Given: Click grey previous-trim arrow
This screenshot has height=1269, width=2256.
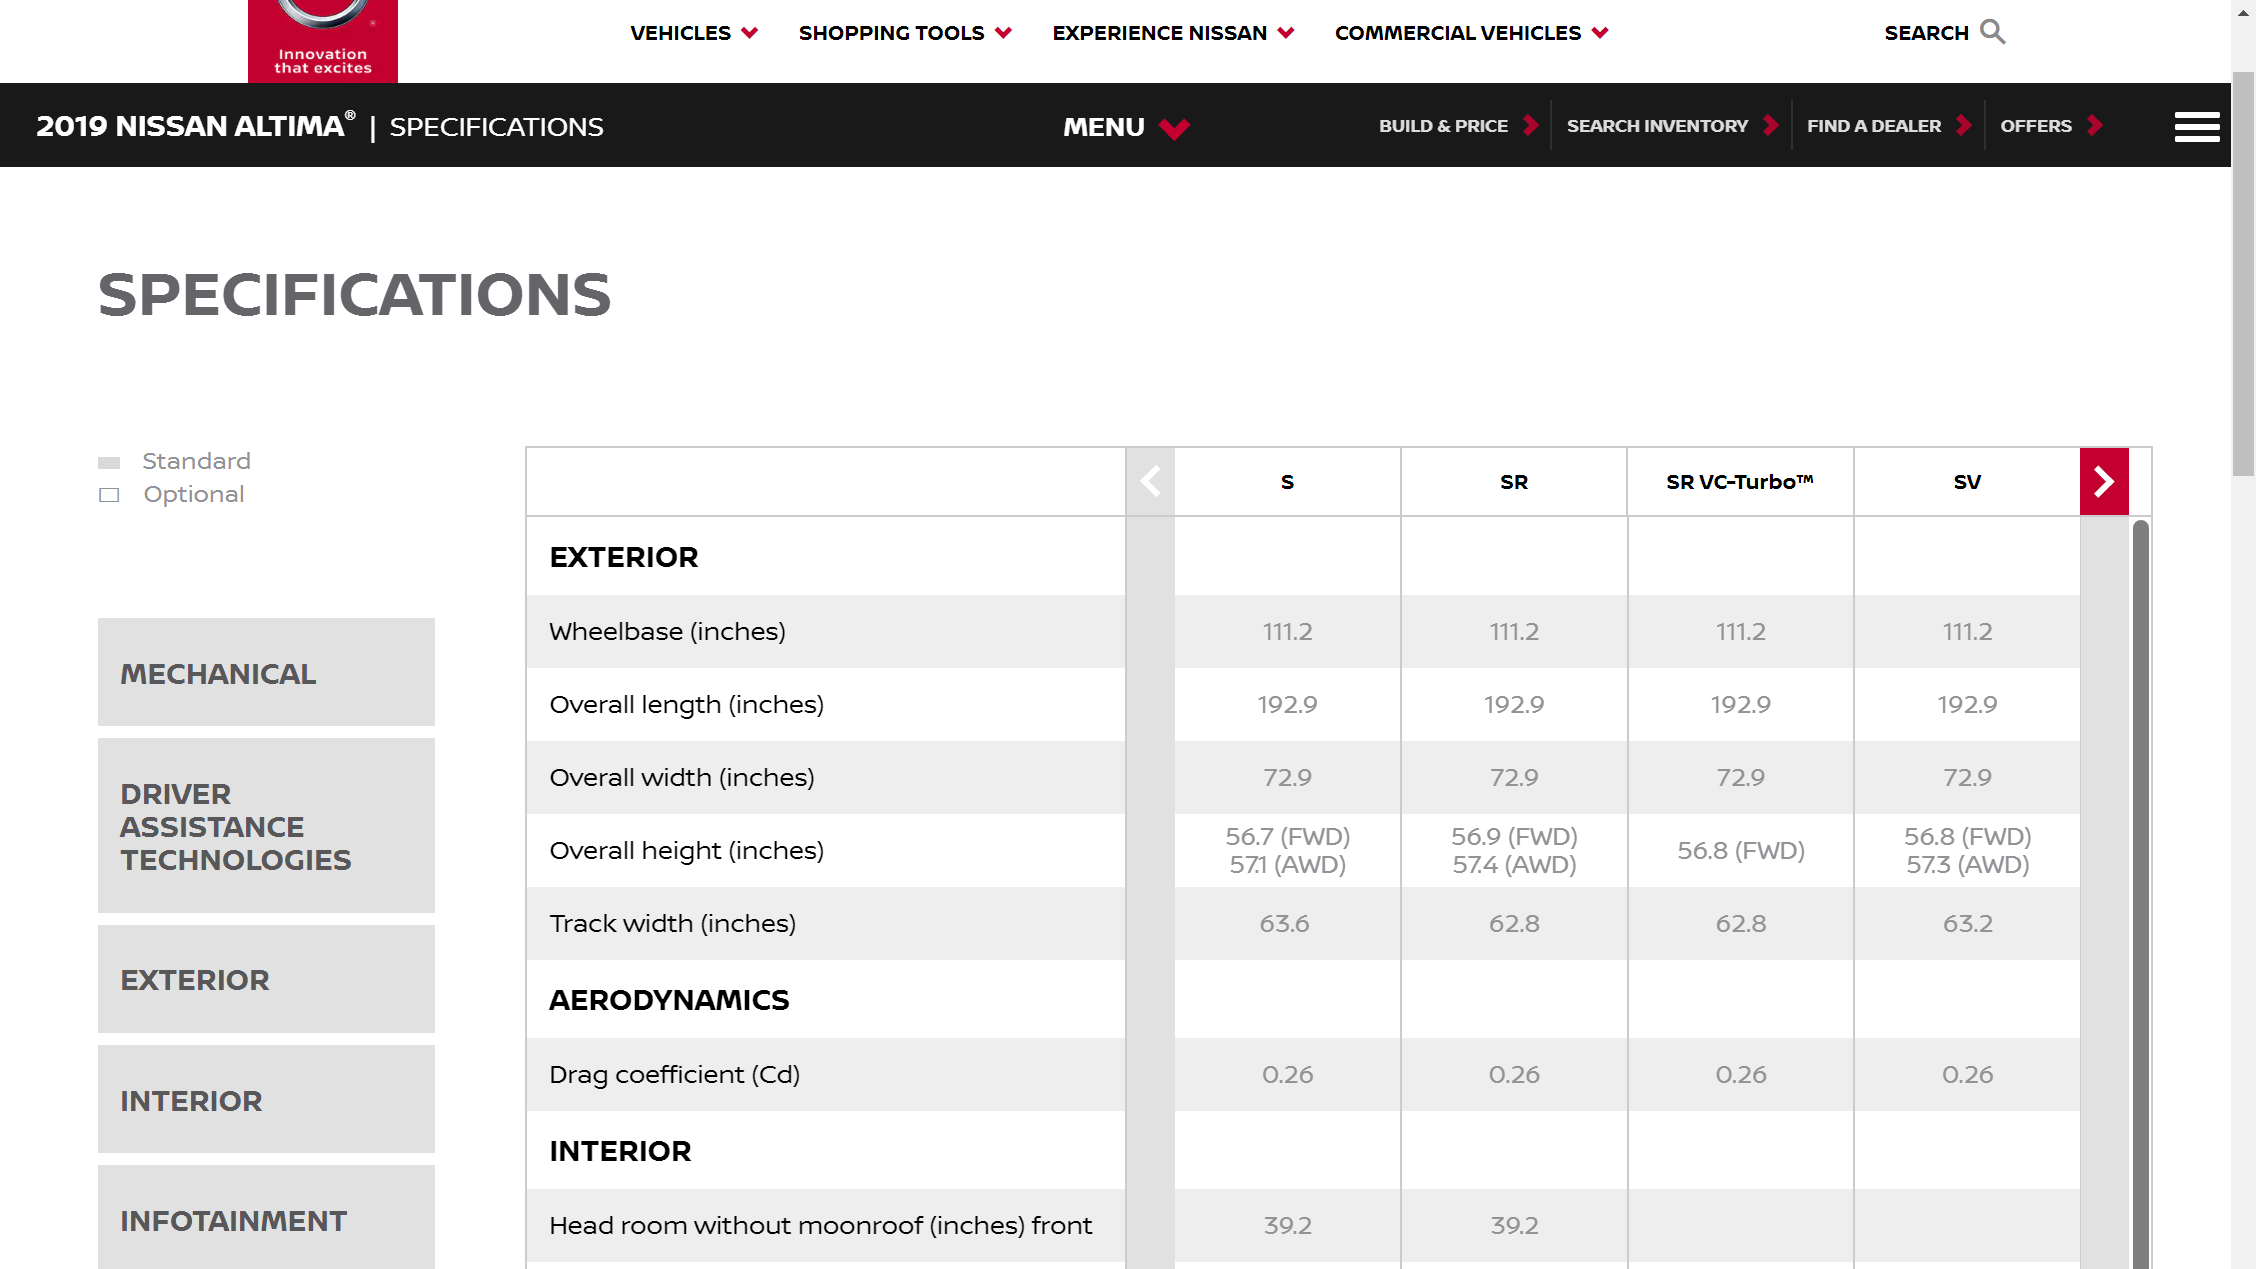Looking at the screenshot, I should click(1150, 482).
